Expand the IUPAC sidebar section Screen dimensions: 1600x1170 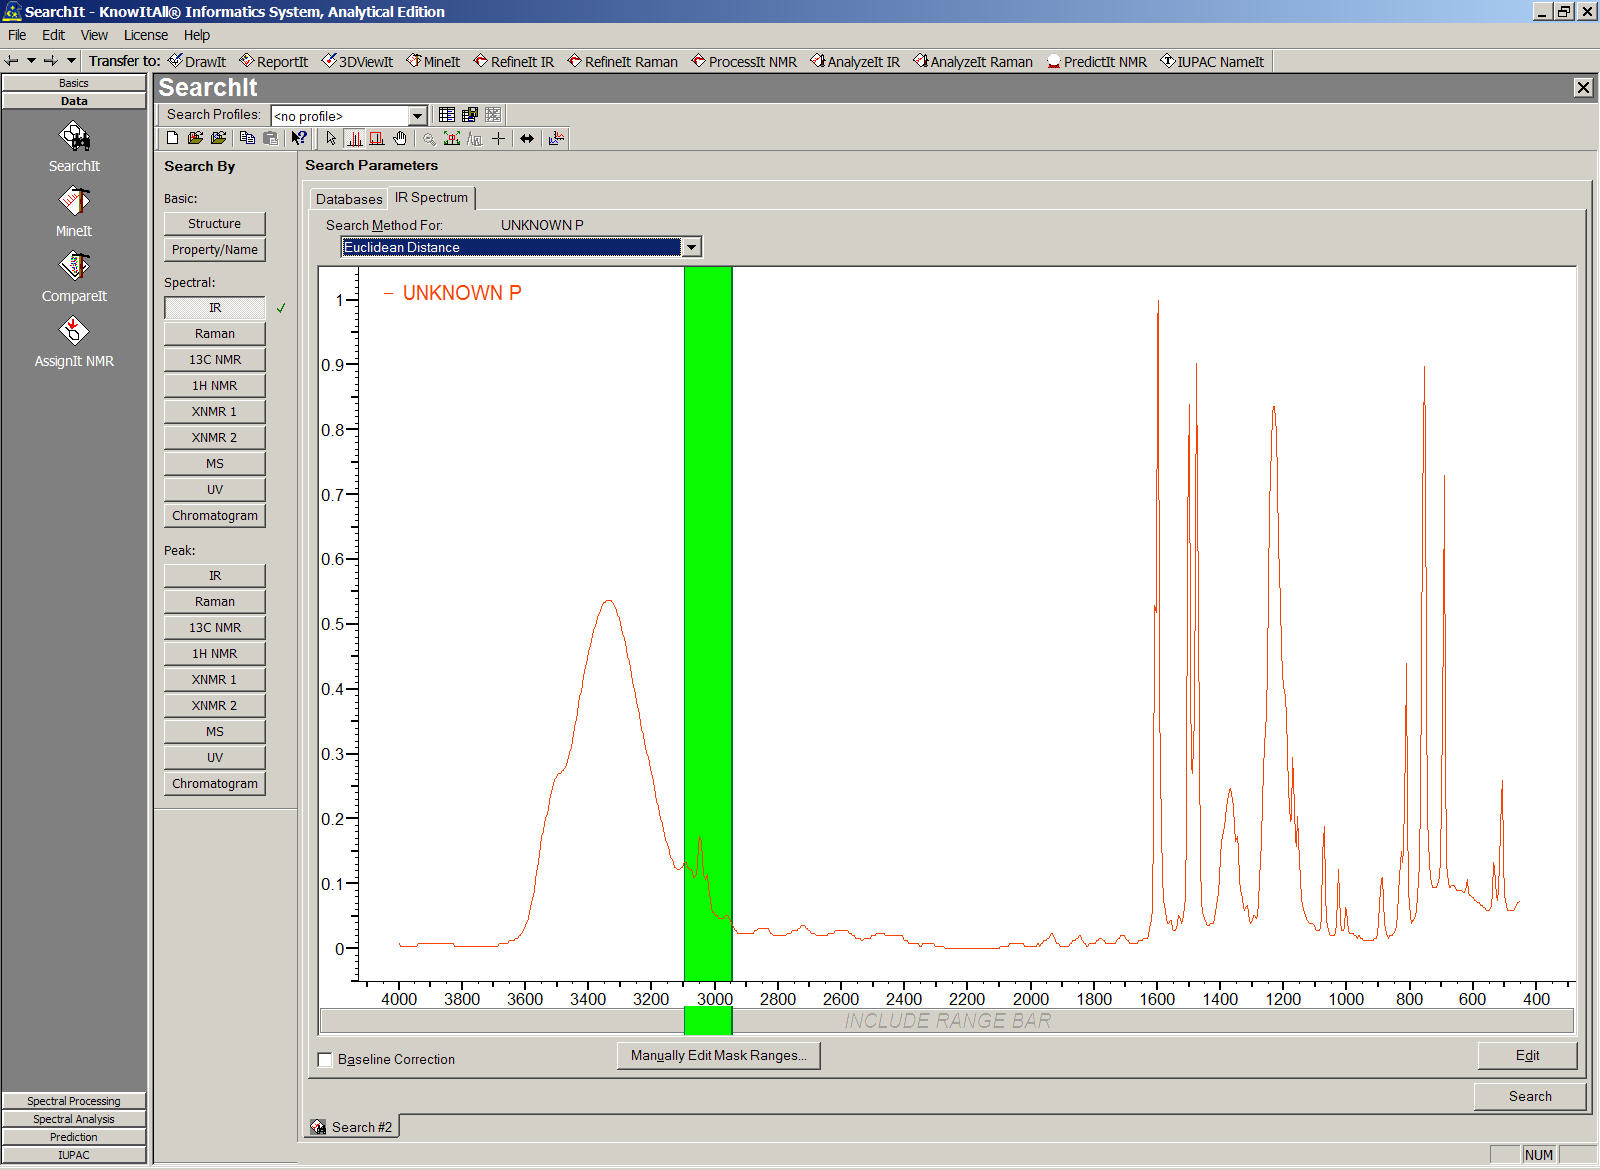[74, 1155]
